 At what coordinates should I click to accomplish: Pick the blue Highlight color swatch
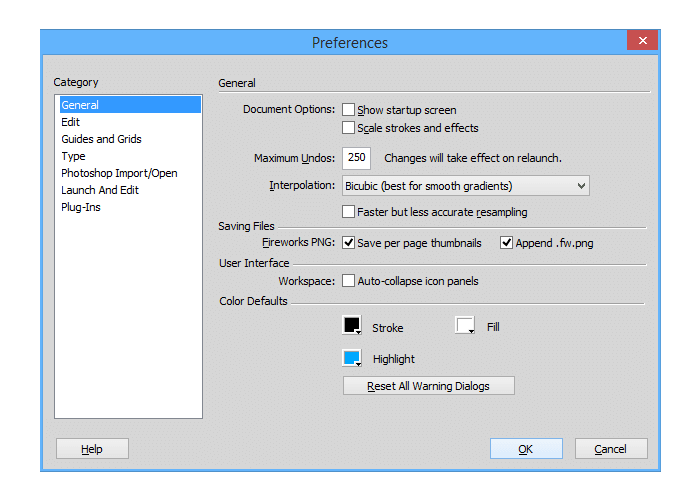[352, 358]
